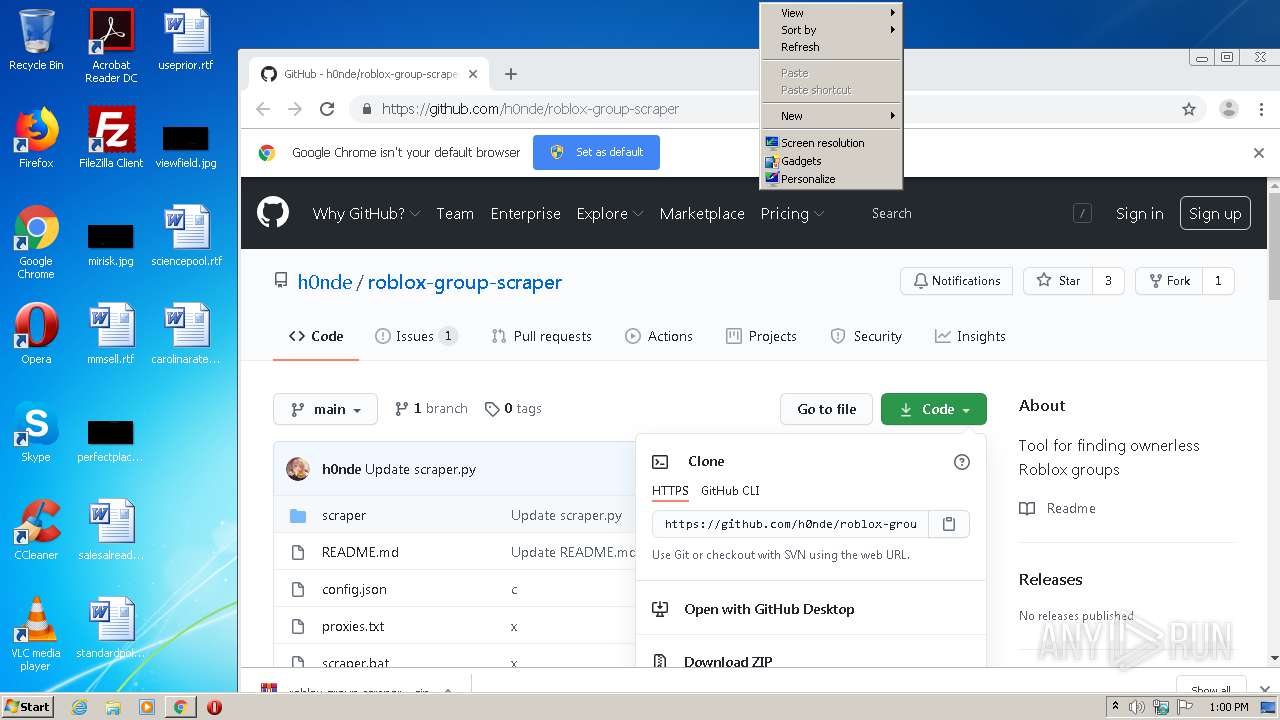
Task: Open the Recycle Bin desktop icon
Action: (36, 40)
